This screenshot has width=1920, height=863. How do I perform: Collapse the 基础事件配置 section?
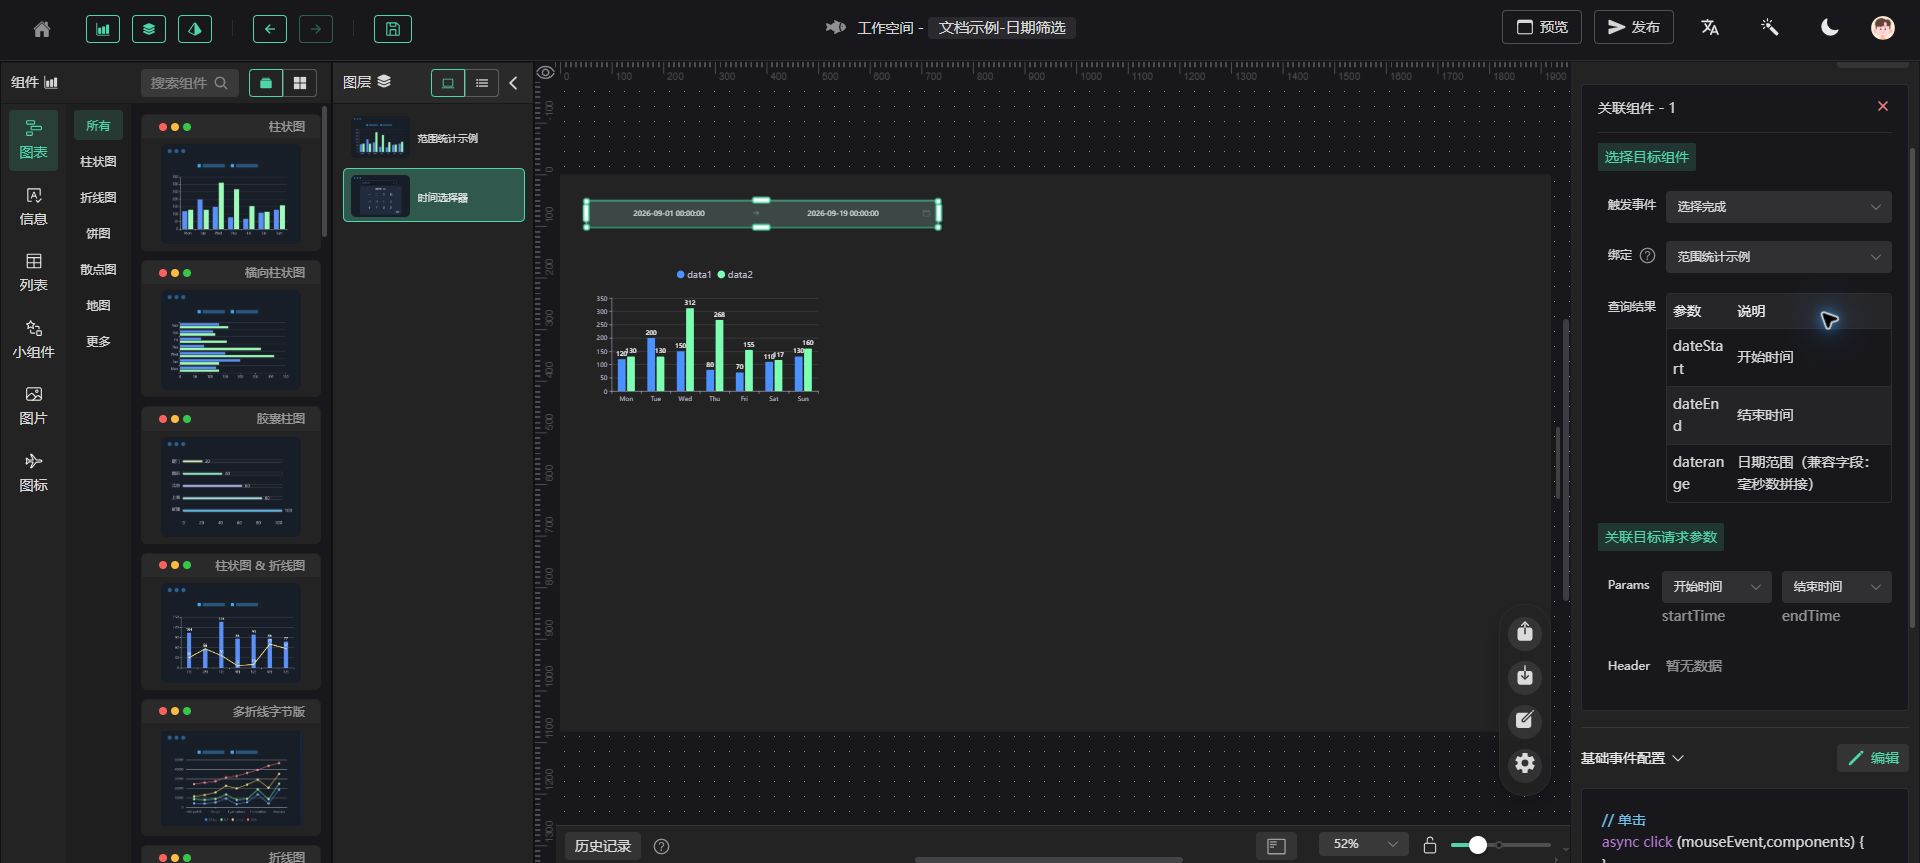pyautogui.click(x=1632, y=758)
